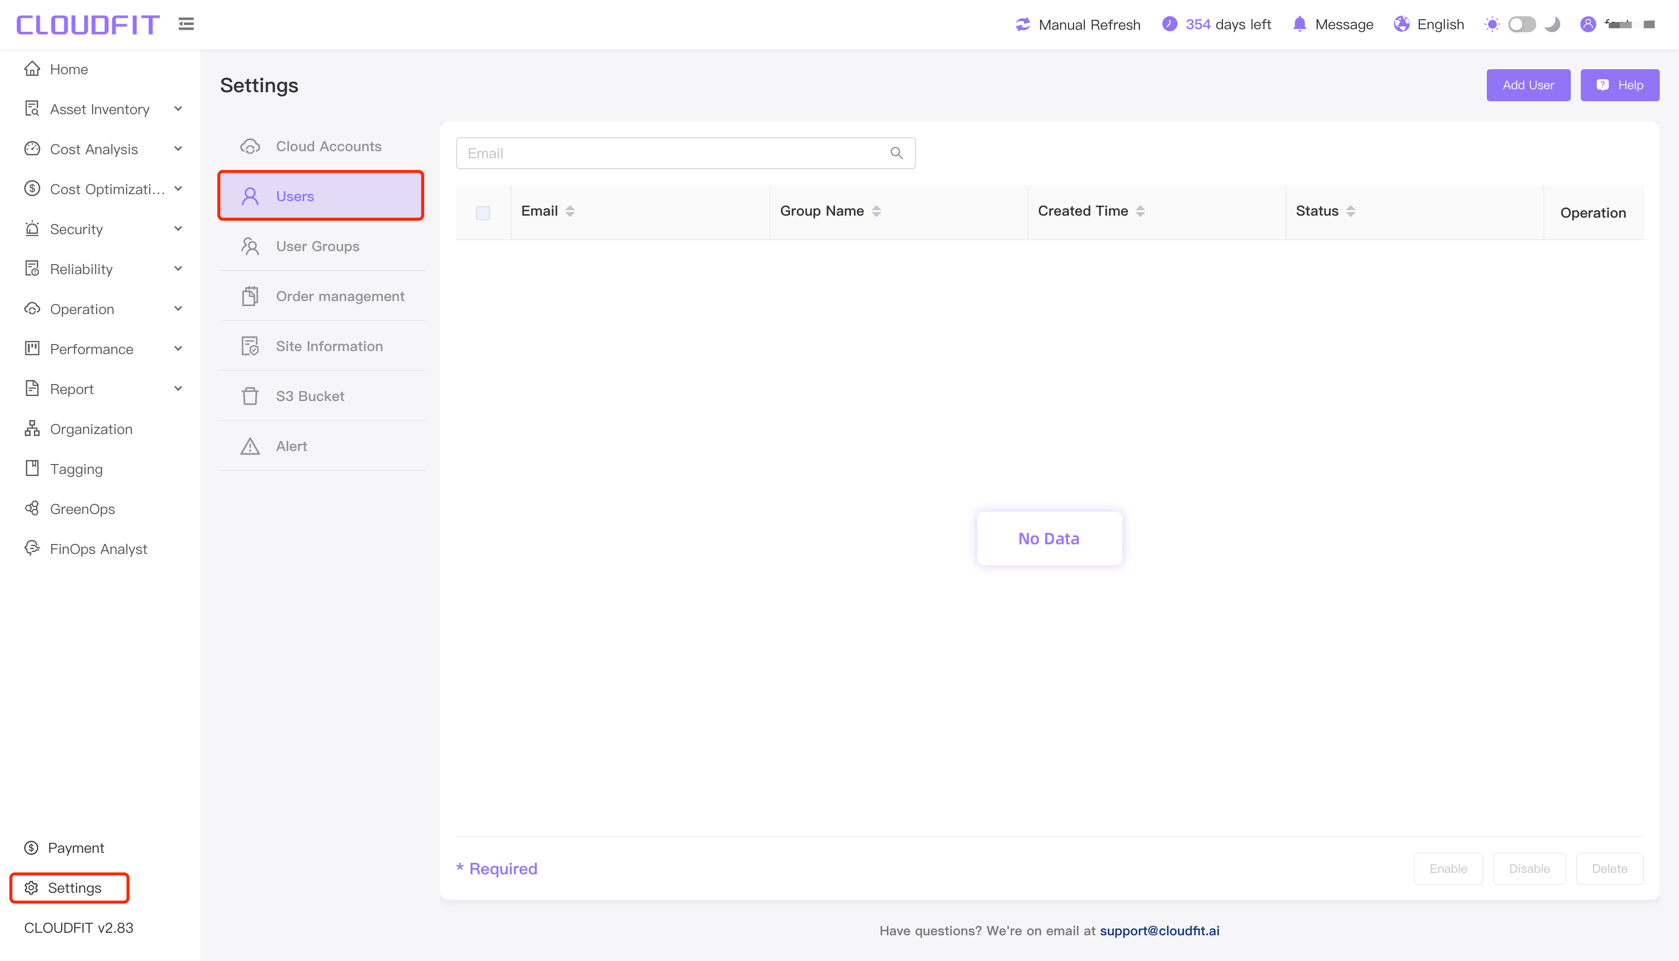Click the clock icon beside 354 days left
Image resolution: width=1679 pixels, height=961 pixels.
pos(1169,24)
